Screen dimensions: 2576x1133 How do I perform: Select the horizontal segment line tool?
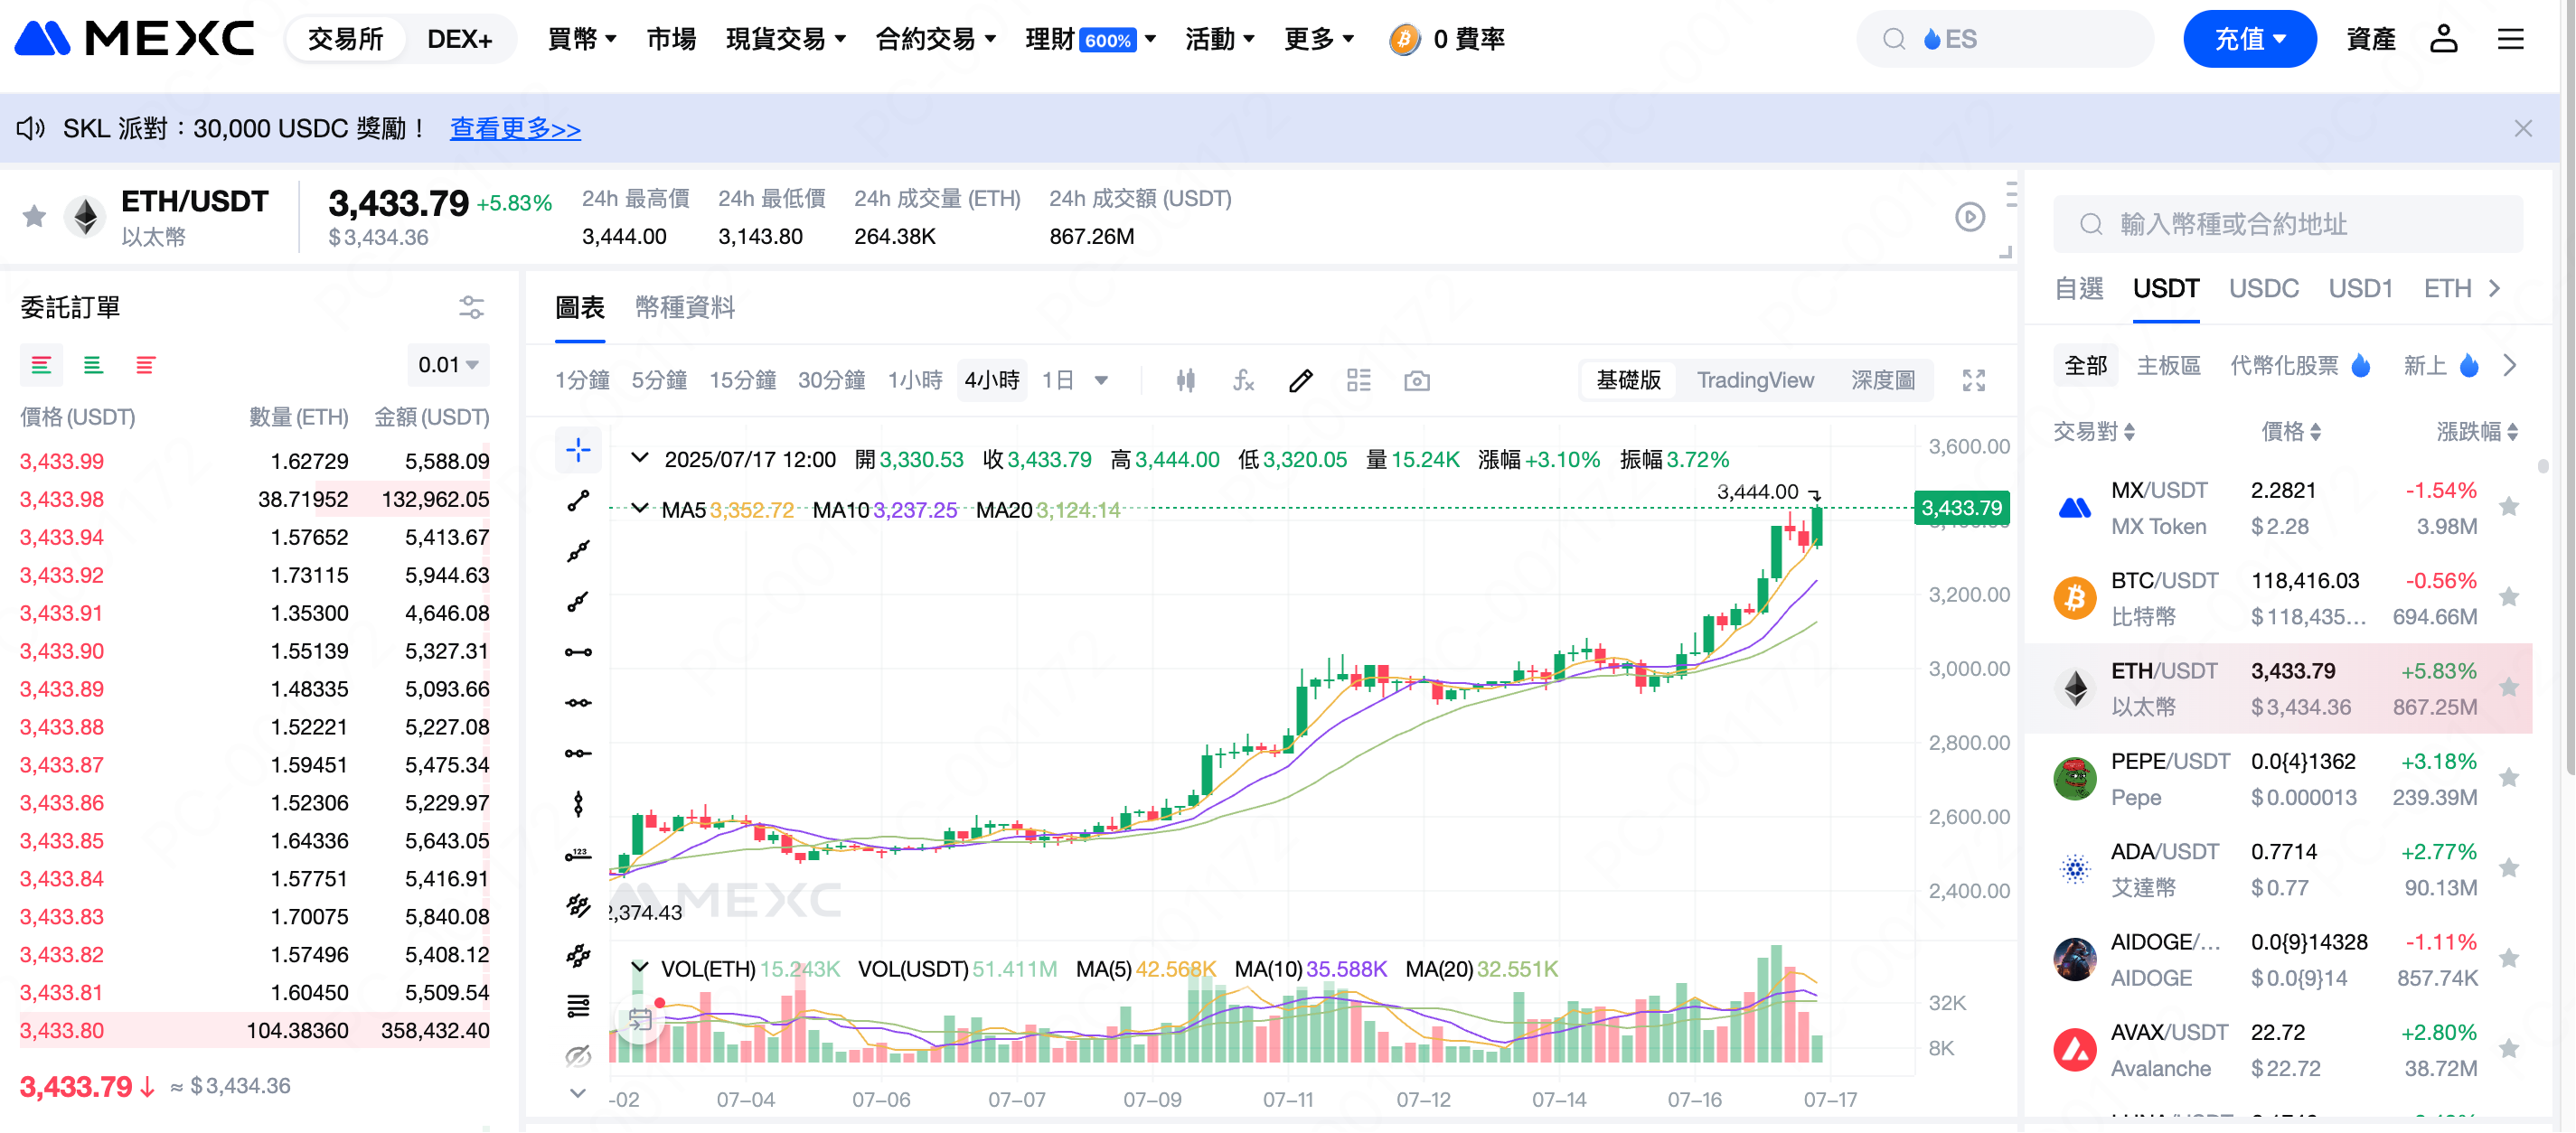click(x=578, y=652)
